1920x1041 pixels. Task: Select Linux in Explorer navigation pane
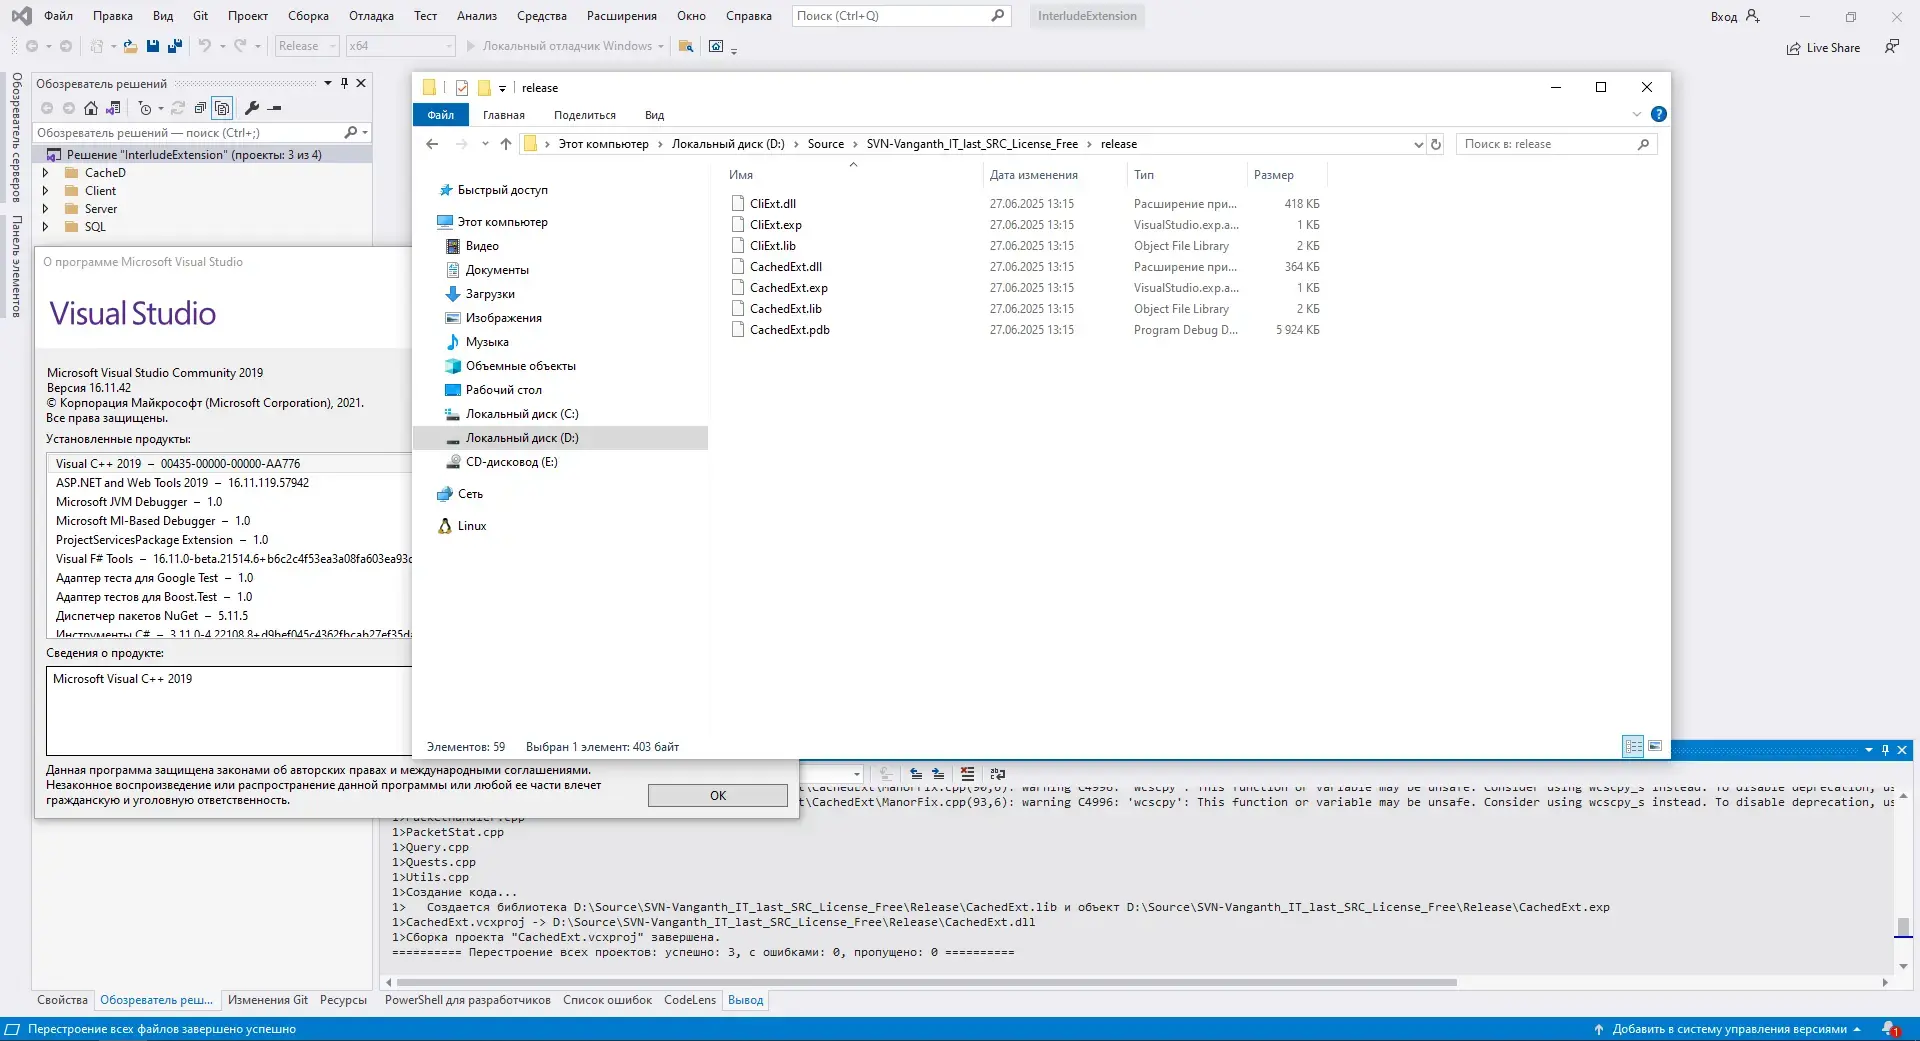(x=472, y=526)
